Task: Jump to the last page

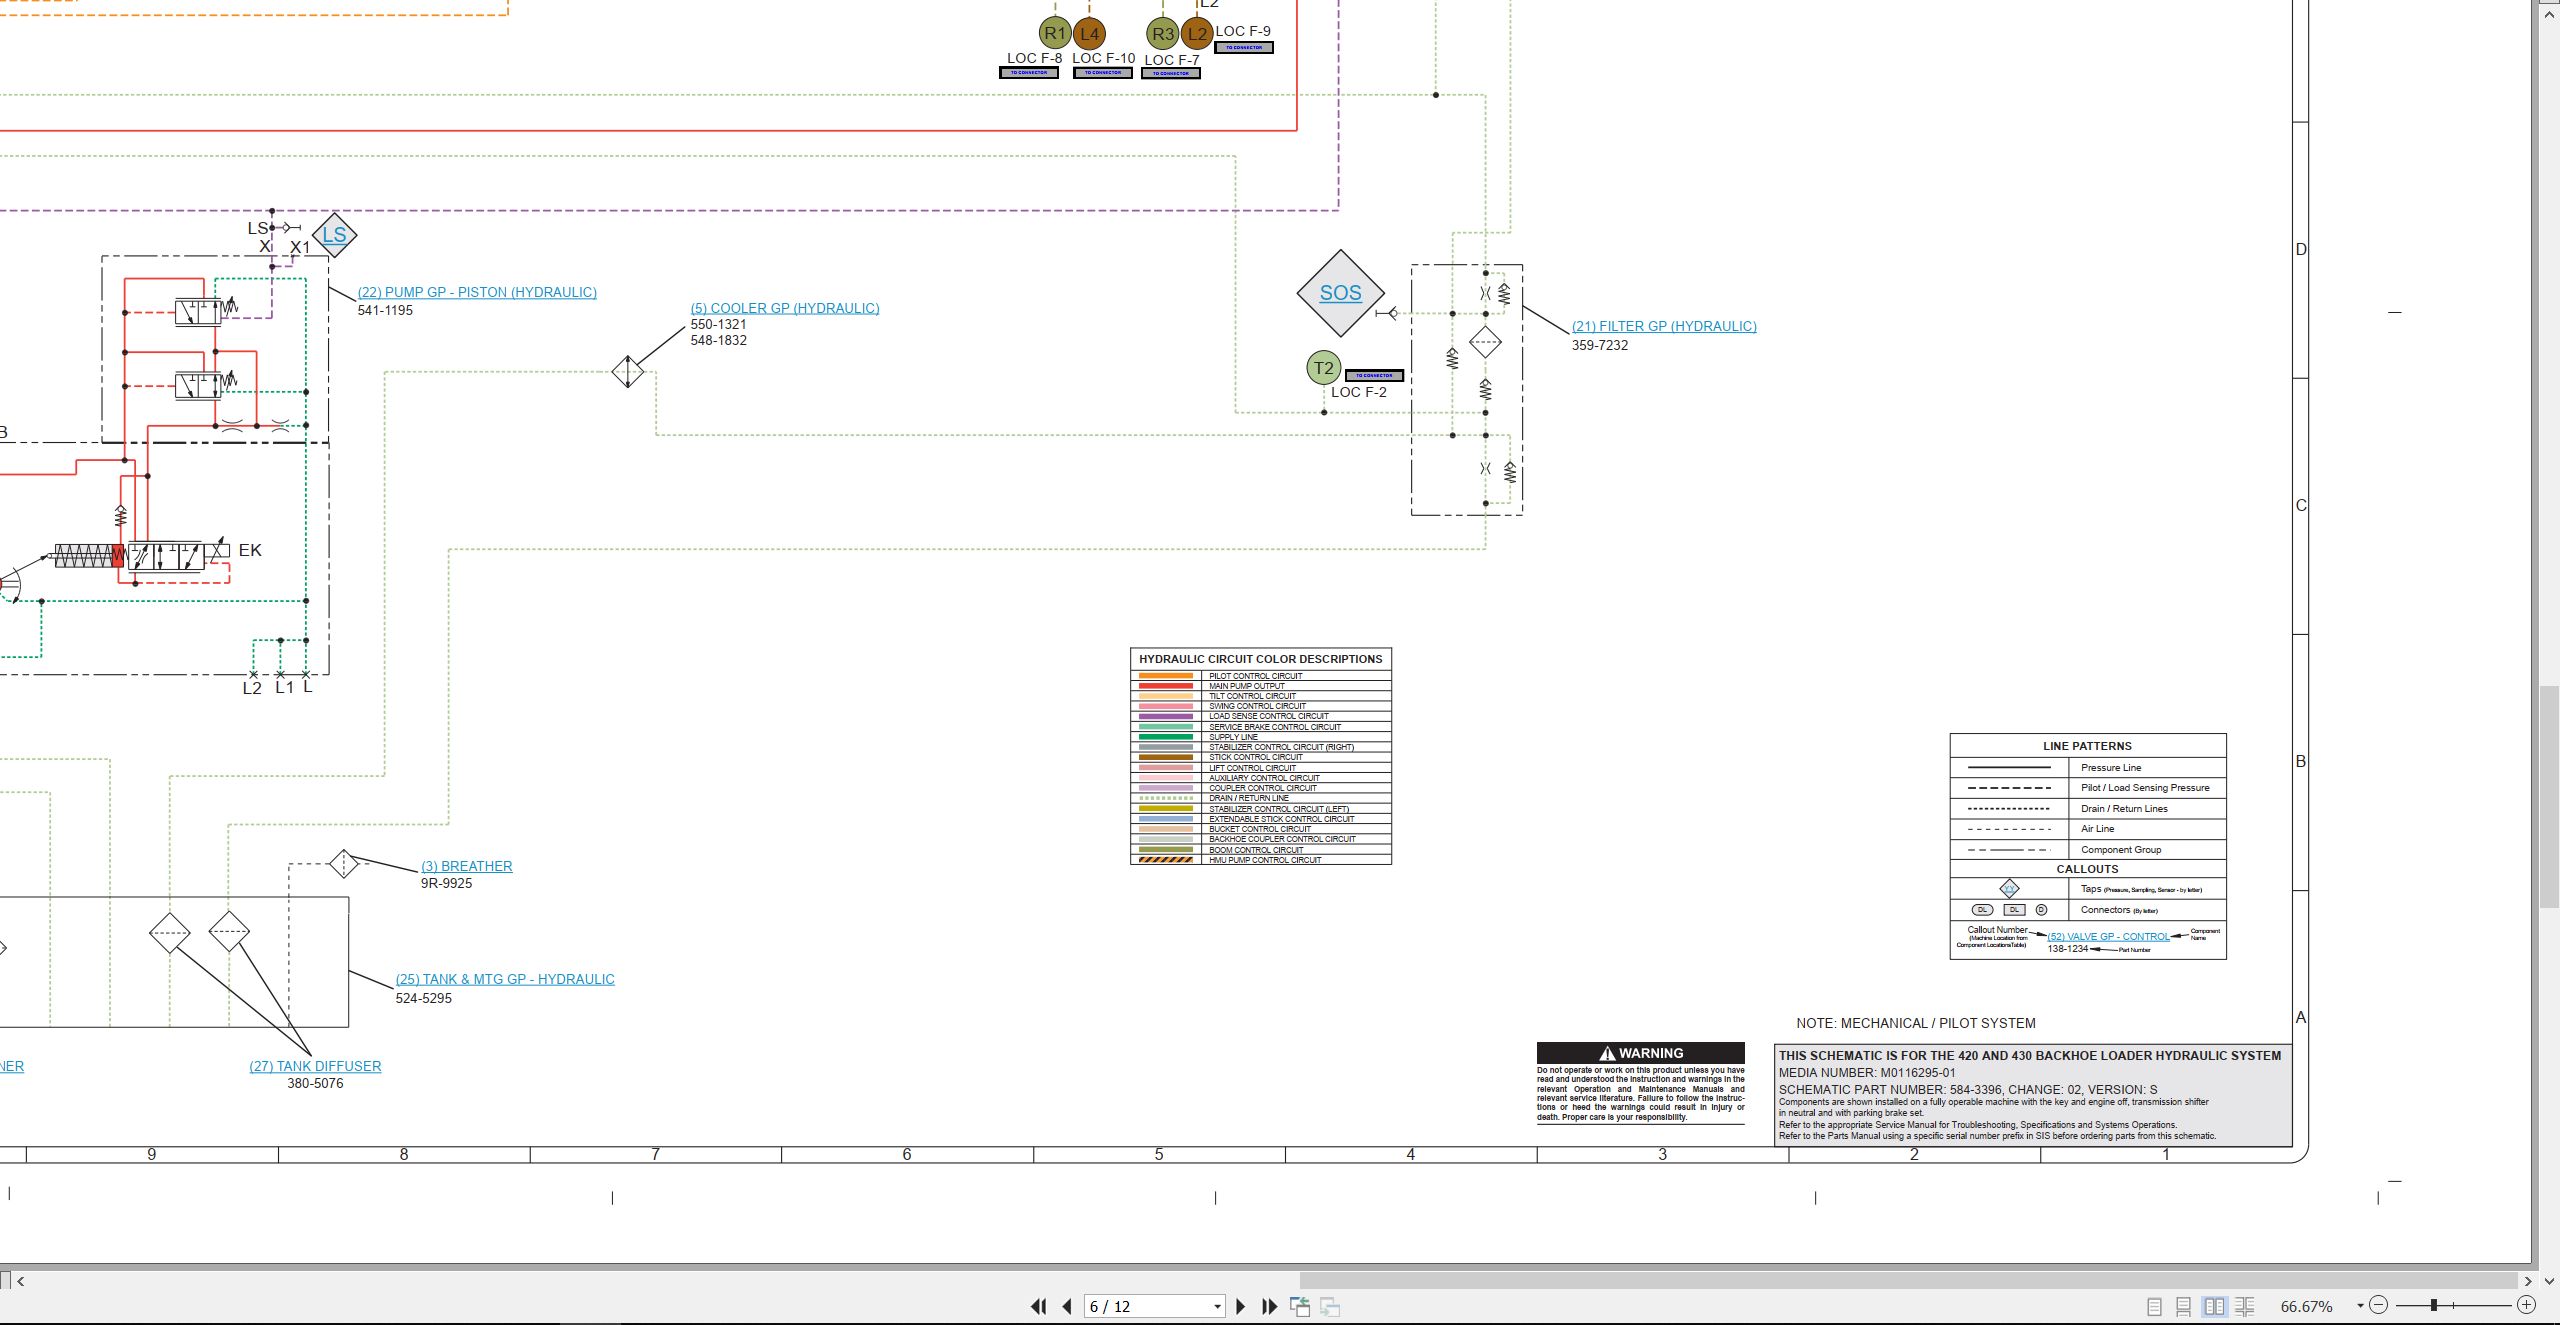Action: pyautogui.click(x=1270, y=1306)
